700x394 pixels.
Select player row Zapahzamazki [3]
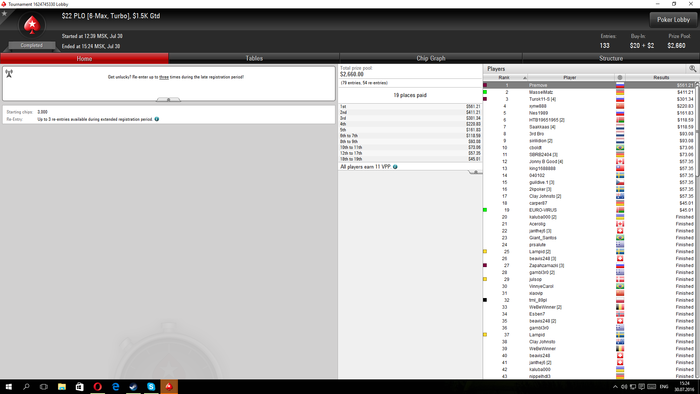tap(589, 265)
